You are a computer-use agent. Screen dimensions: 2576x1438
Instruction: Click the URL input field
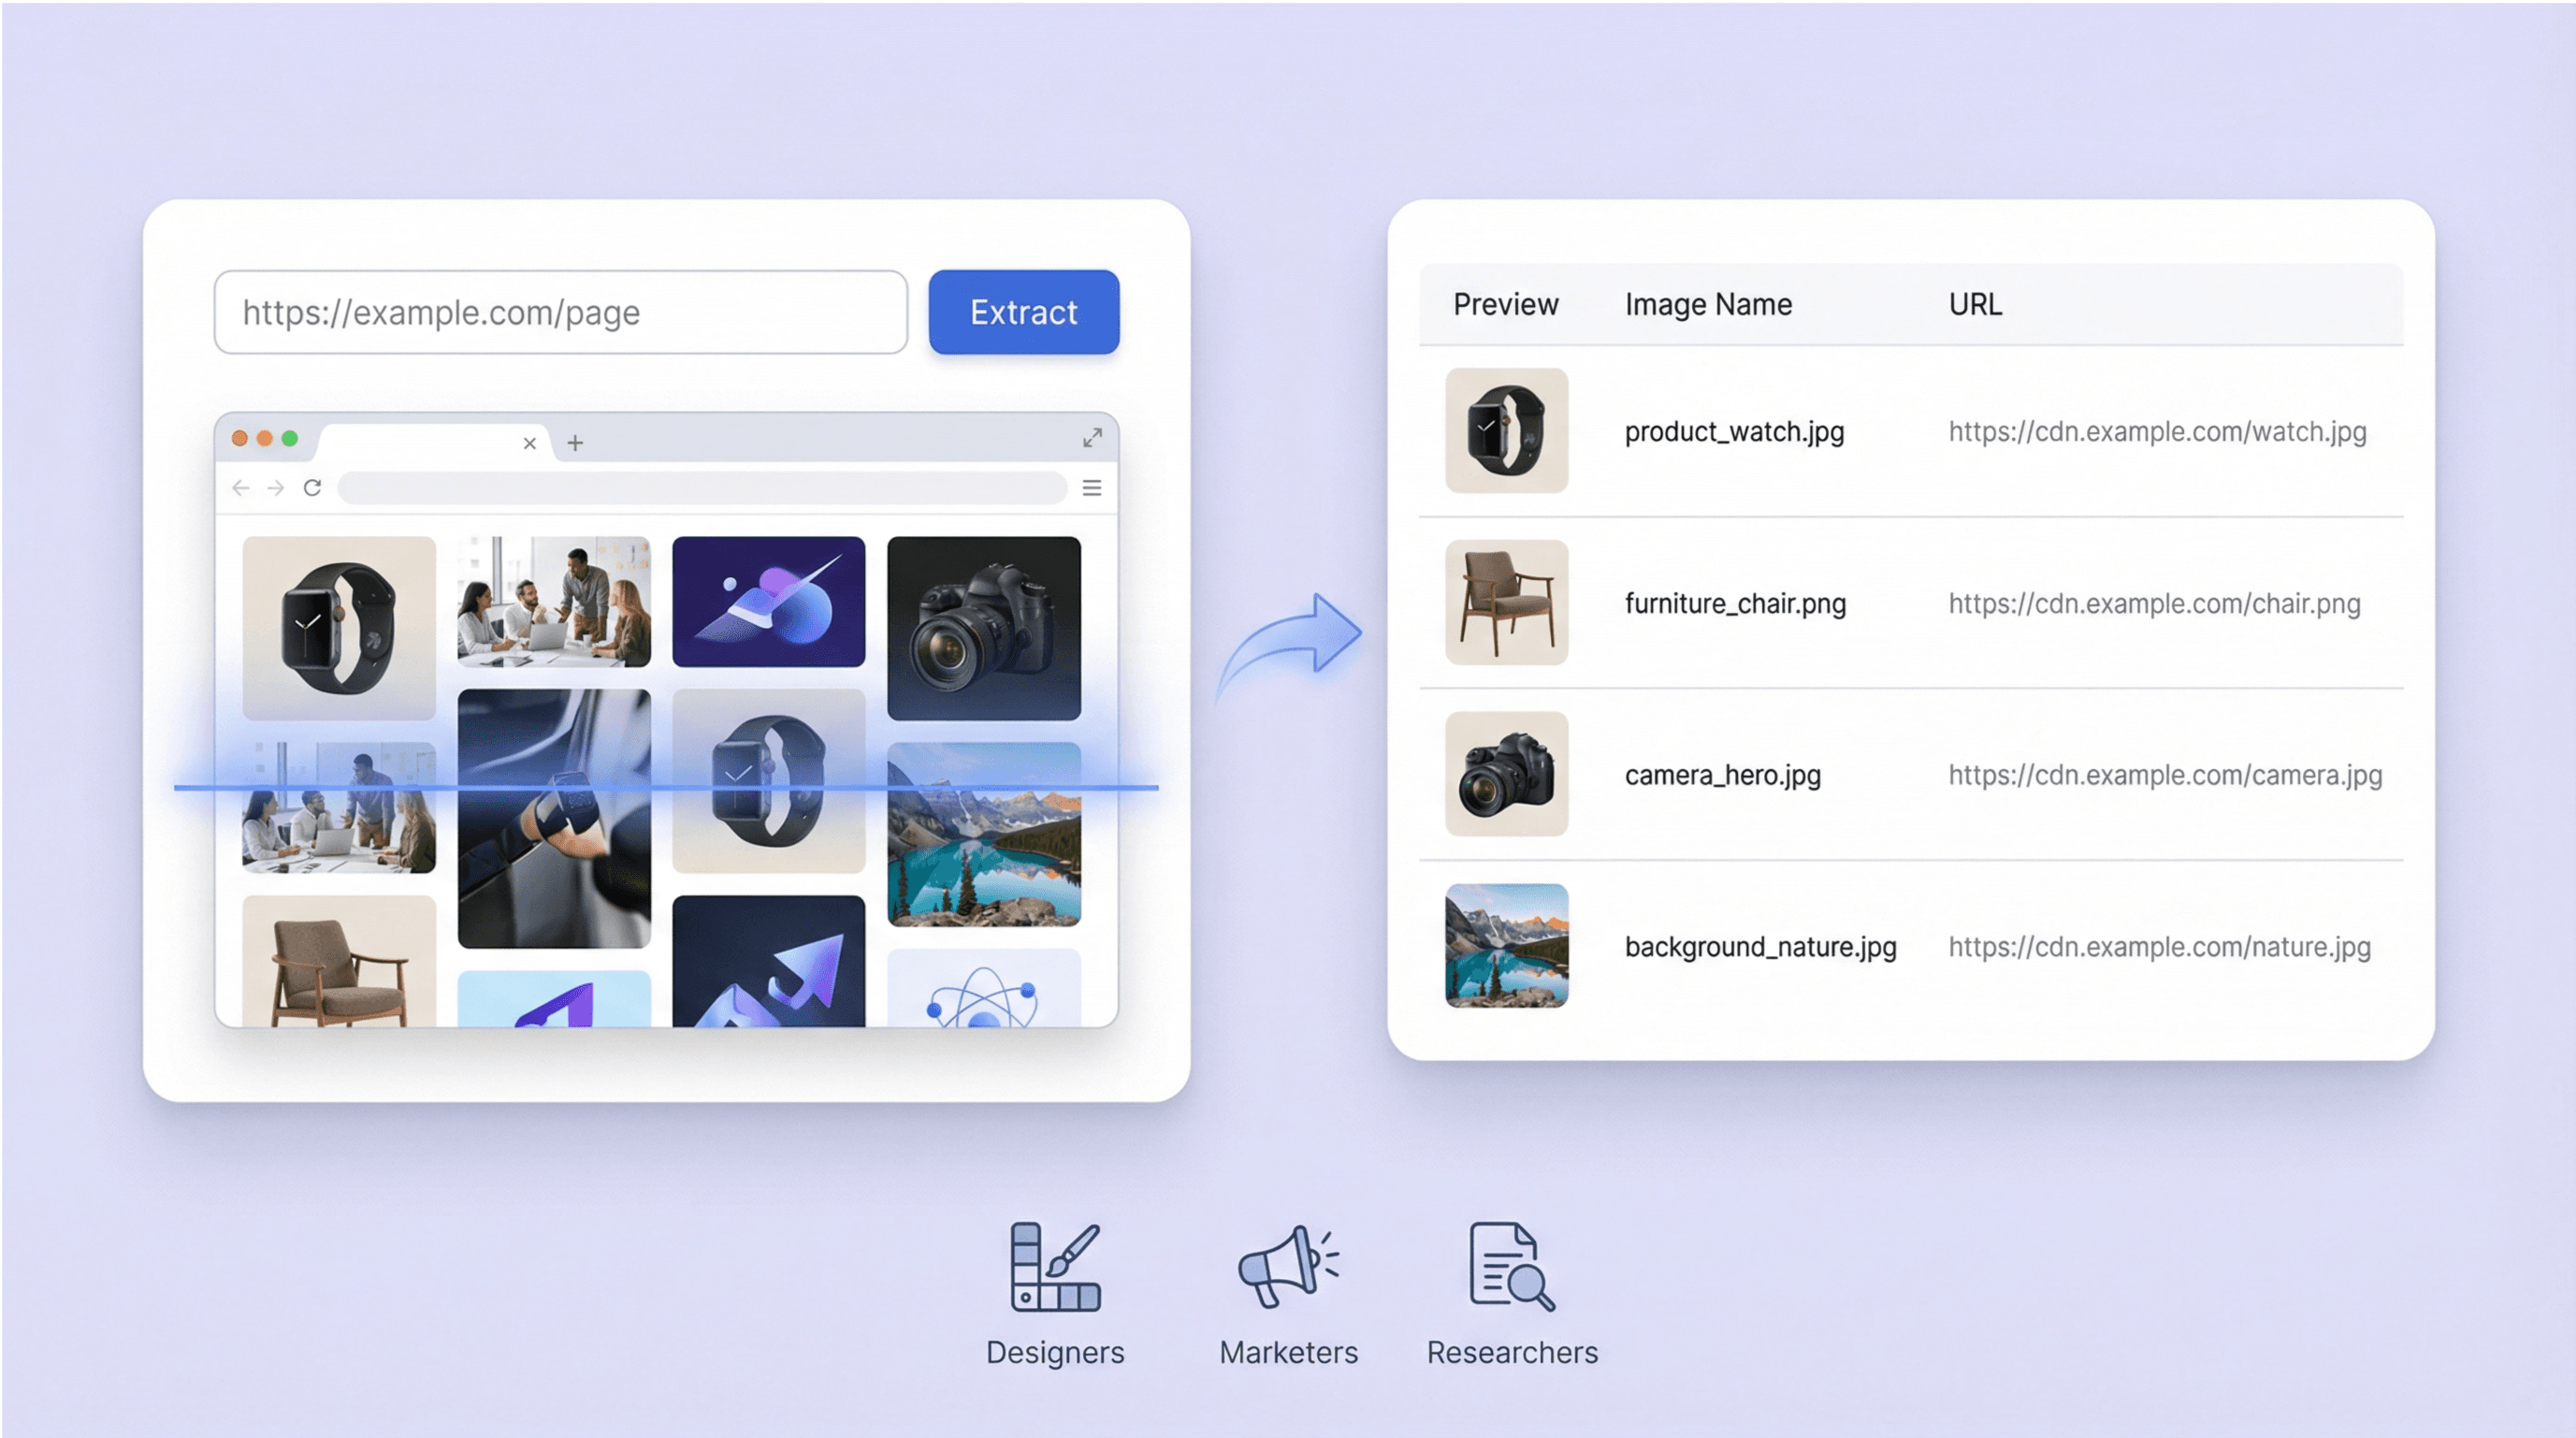point(560,312)
